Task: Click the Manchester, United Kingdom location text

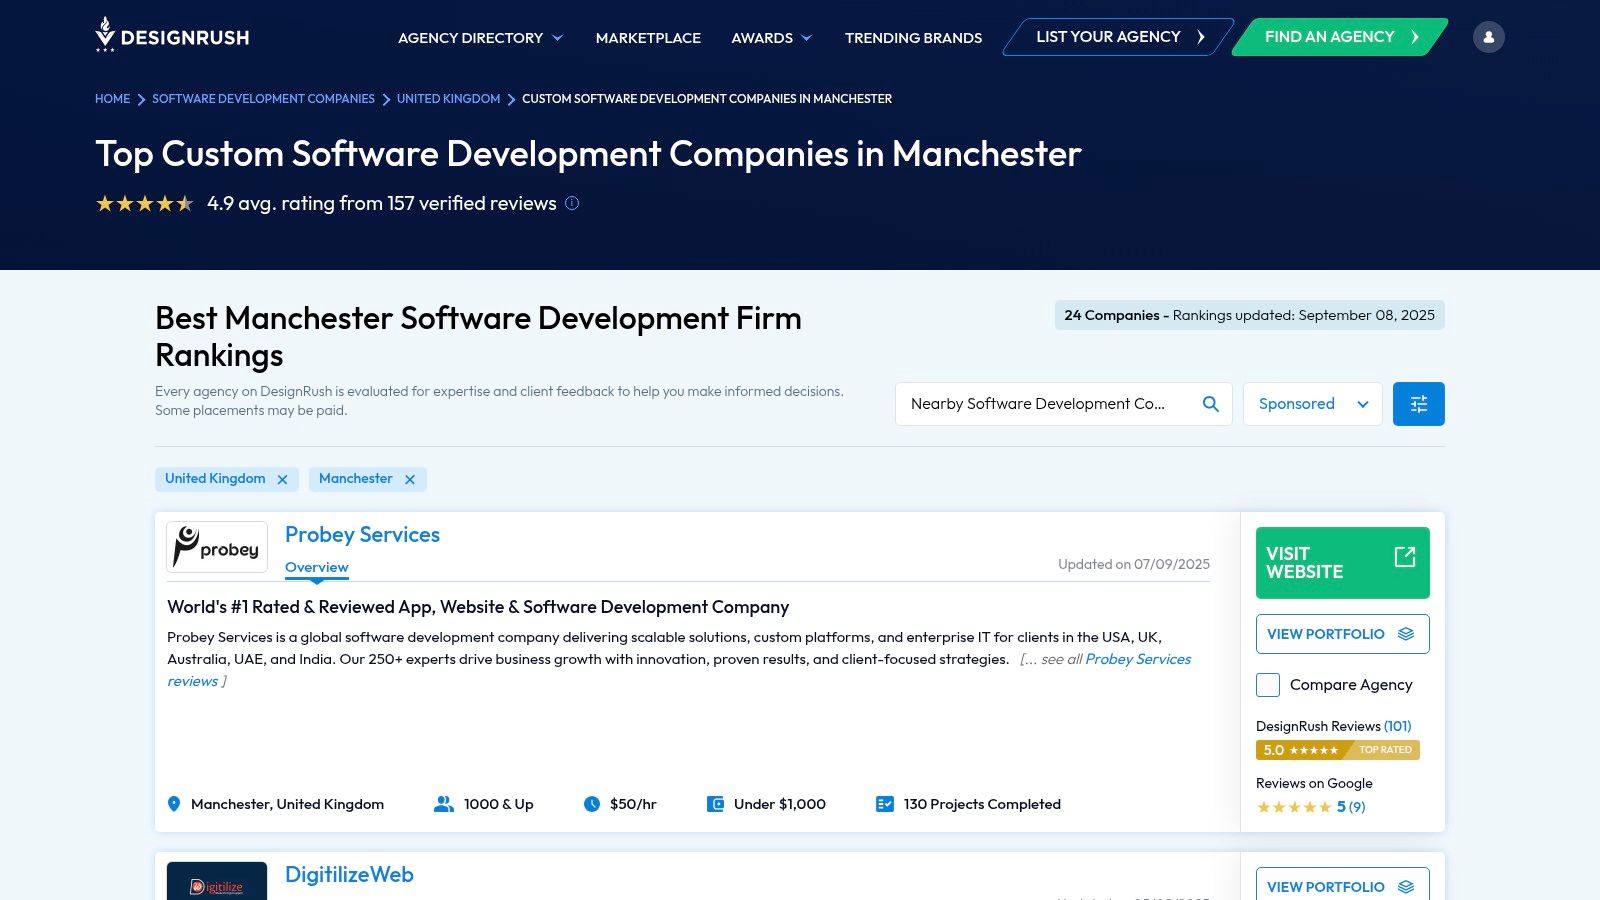Action: [287, 804]
